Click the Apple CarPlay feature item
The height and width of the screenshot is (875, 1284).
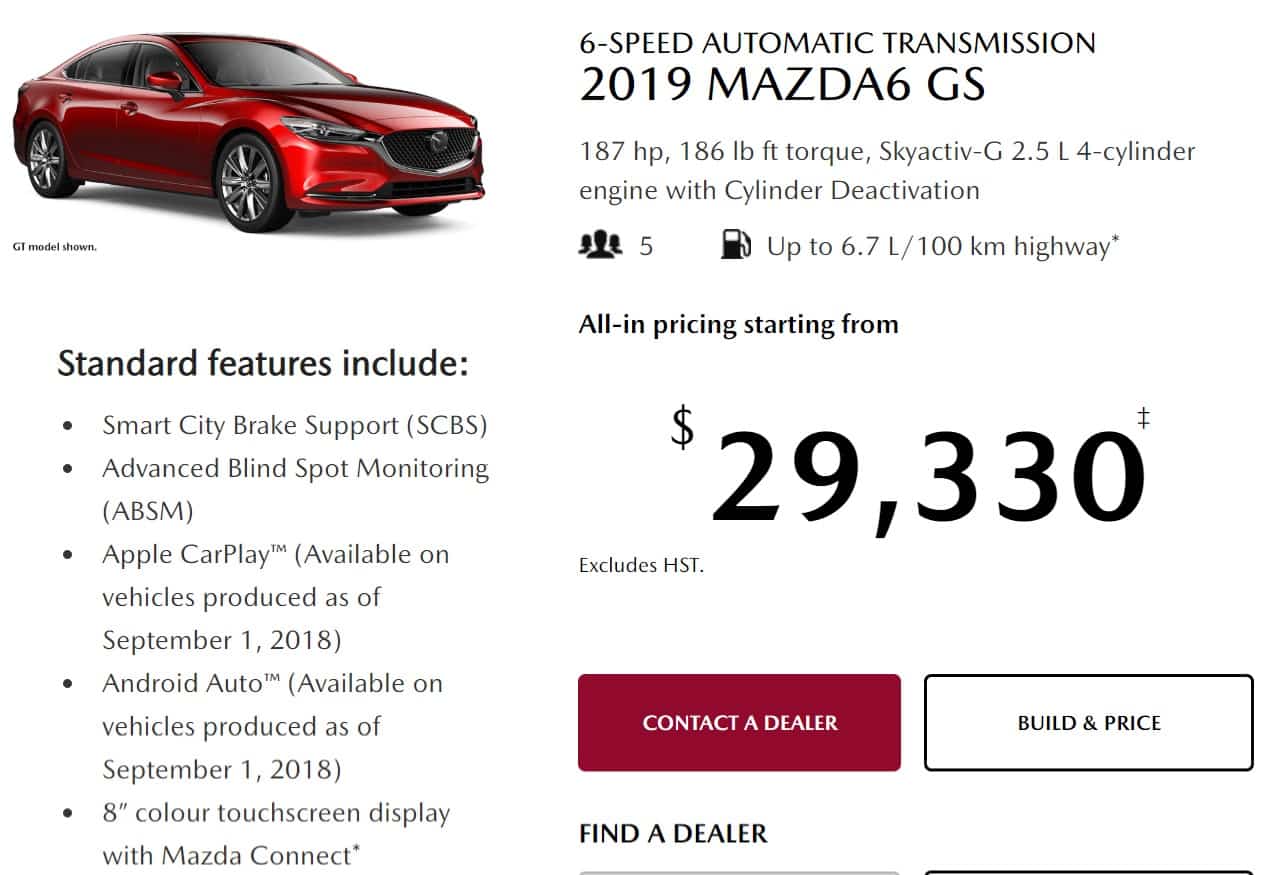[x=275, y=597]
